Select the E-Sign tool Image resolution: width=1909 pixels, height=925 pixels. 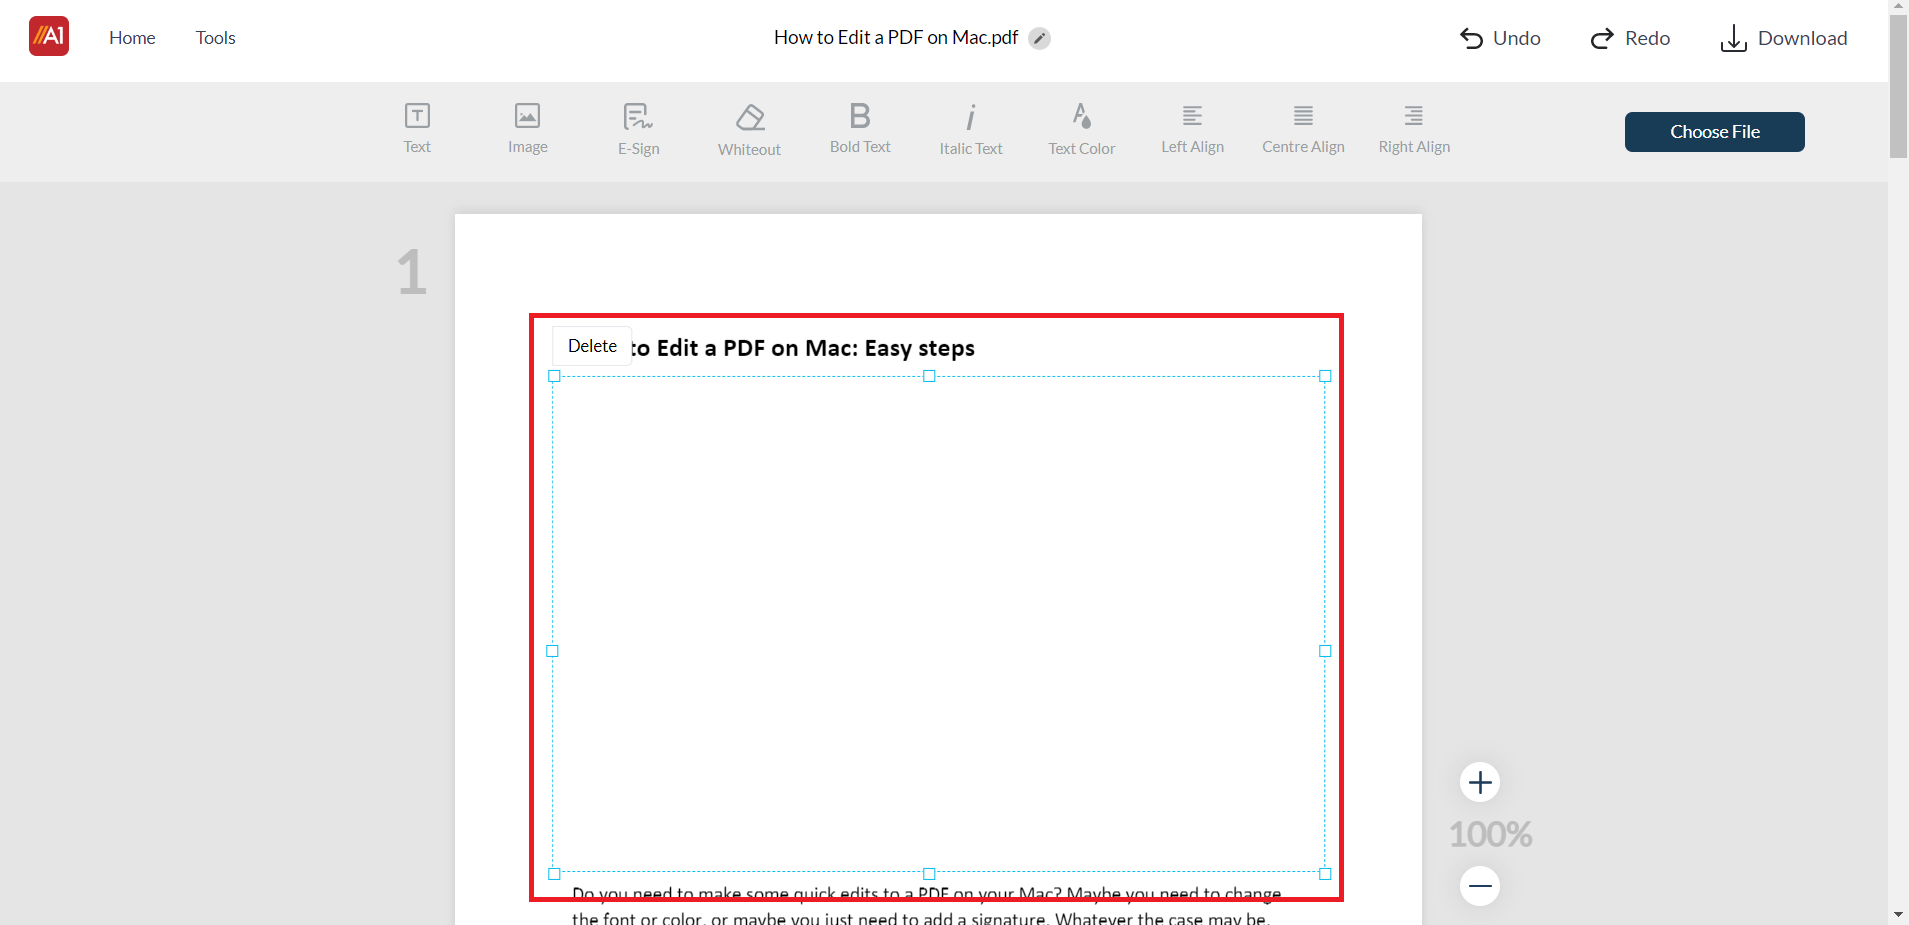tap(638, 128)
